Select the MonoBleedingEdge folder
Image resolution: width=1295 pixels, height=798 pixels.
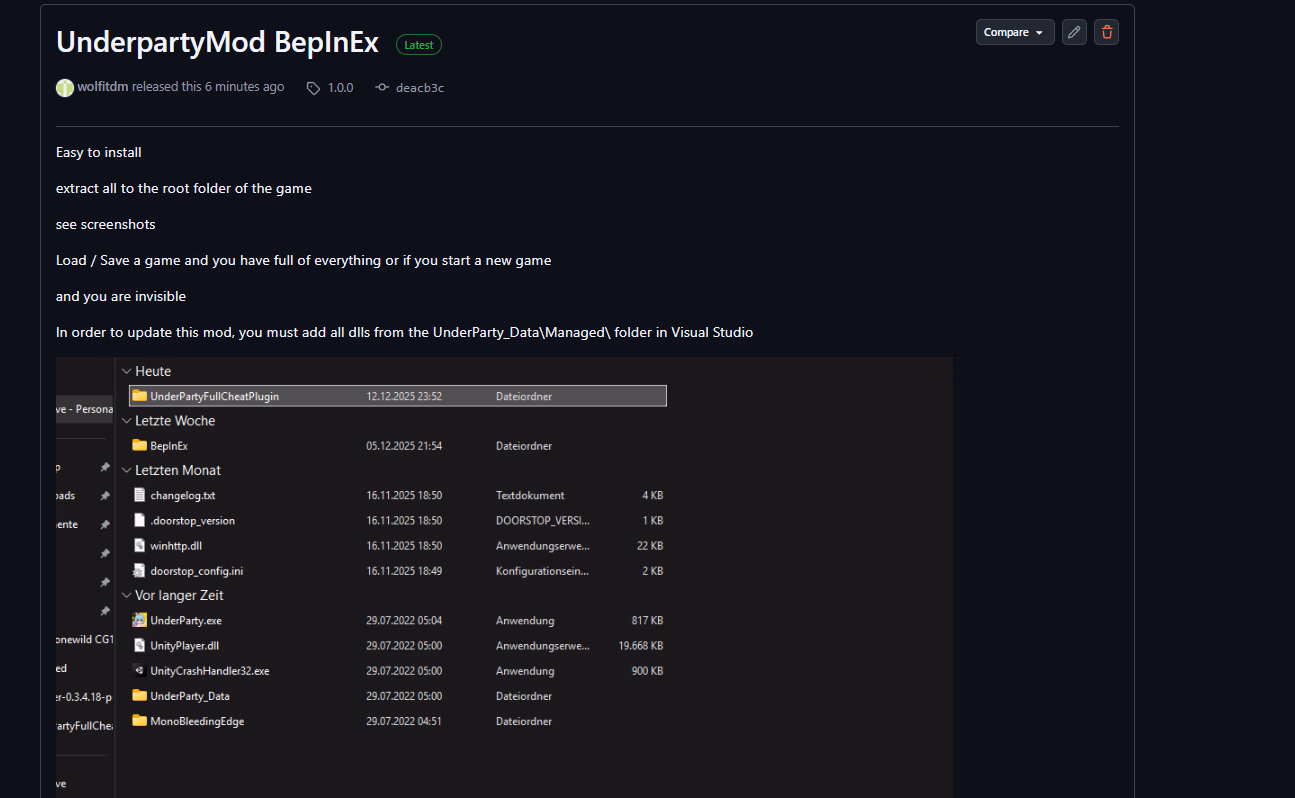196,721
